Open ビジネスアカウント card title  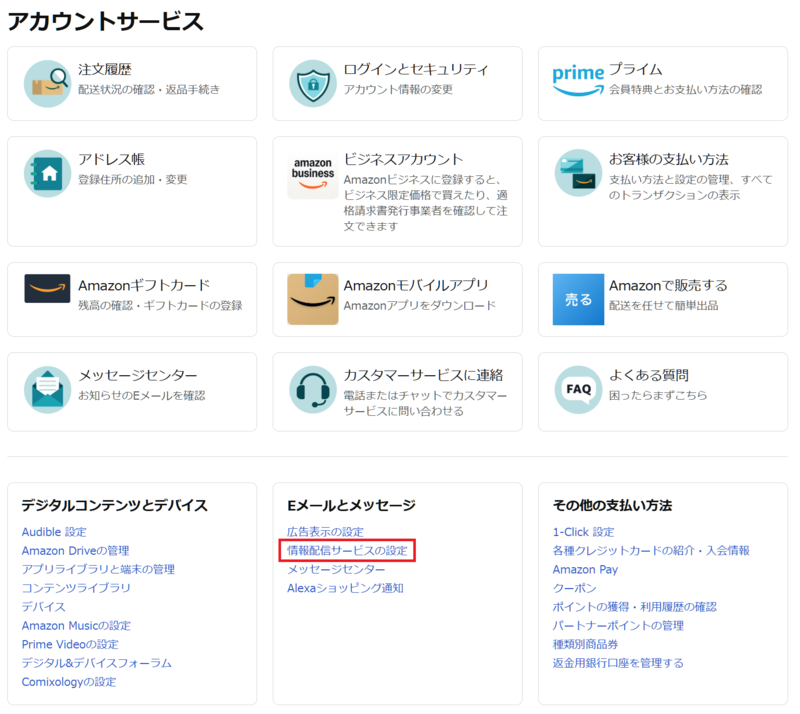coord(403,159)
